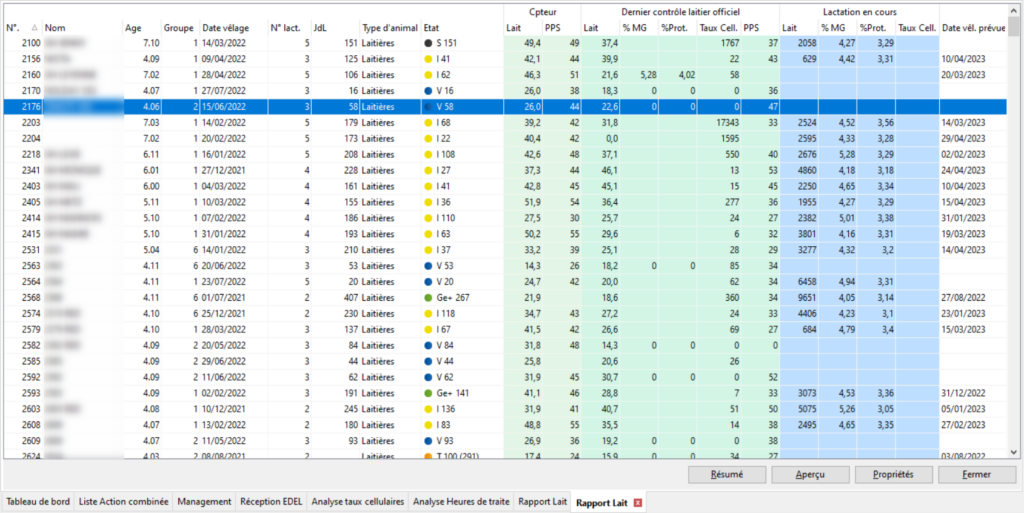Click the sort arrow in N° column header
The width and height of the screenshot is (1024, 513).
[x=36, y=28]
